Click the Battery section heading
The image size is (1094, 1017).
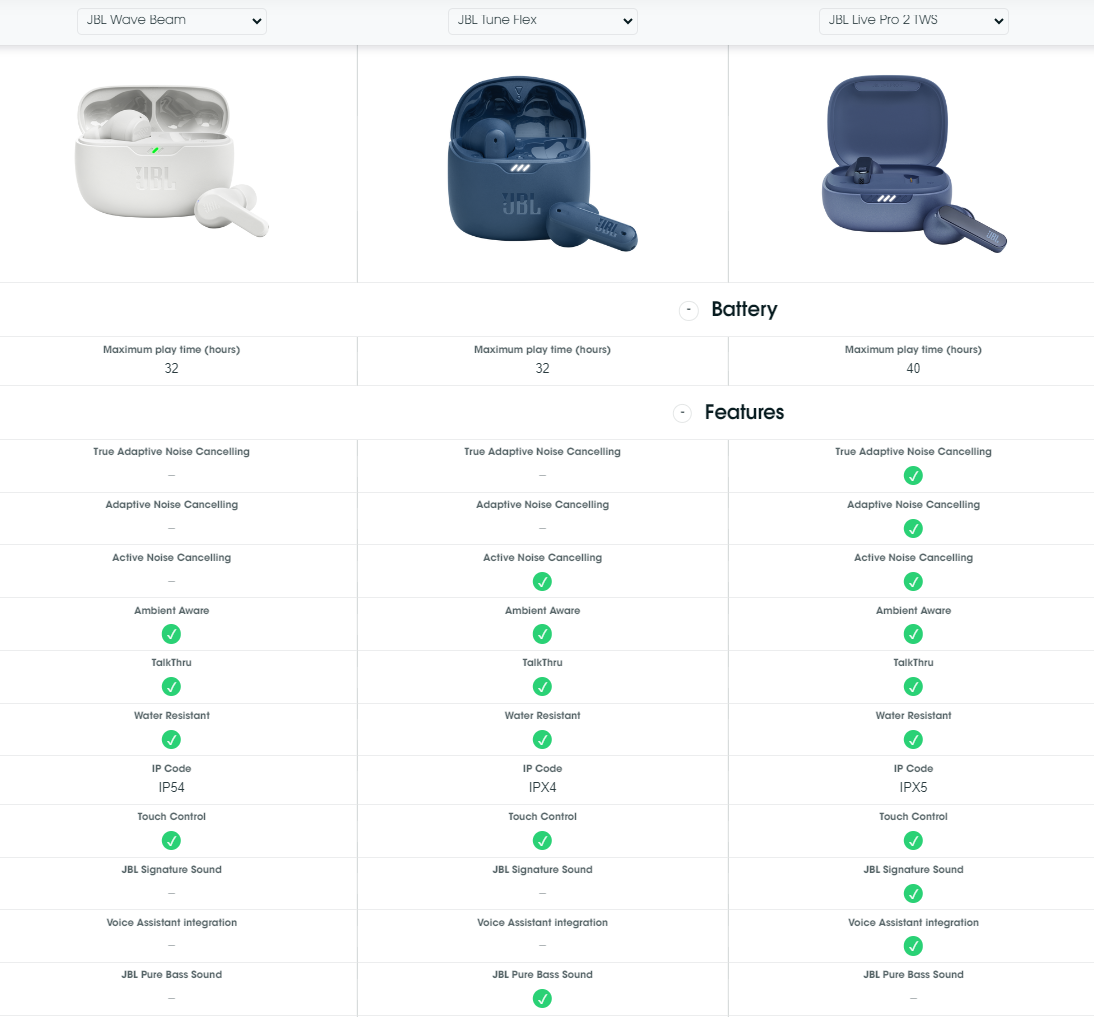[744, 310]
